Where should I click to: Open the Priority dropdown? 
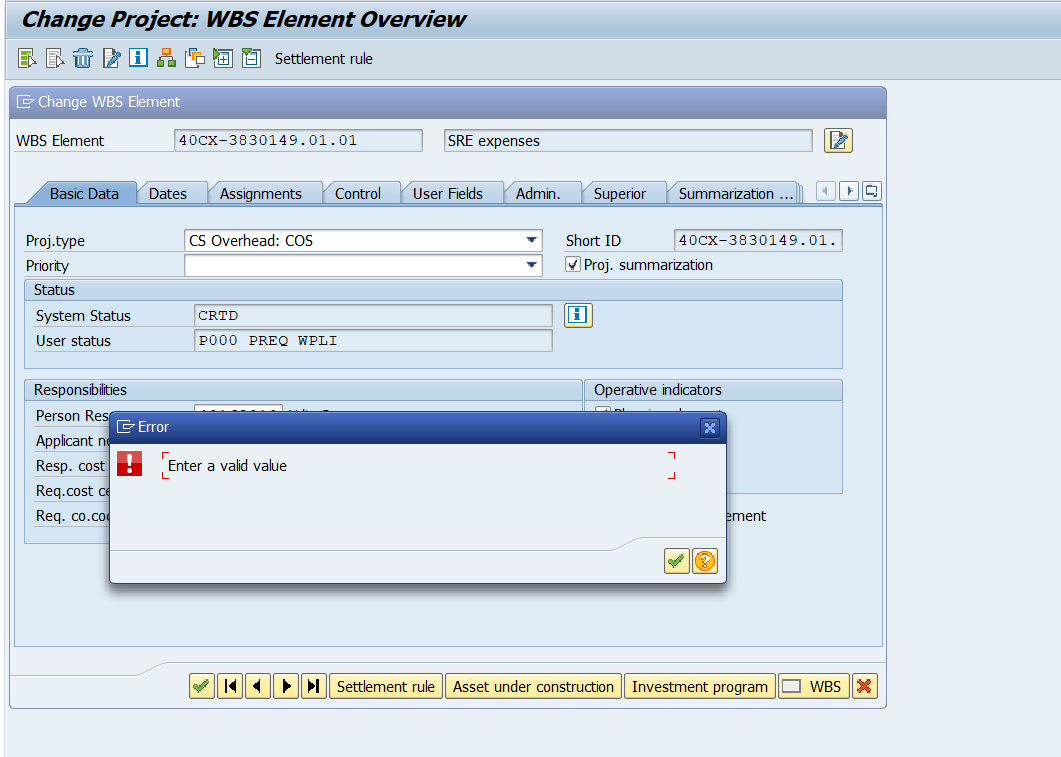[x=531, y=265]
